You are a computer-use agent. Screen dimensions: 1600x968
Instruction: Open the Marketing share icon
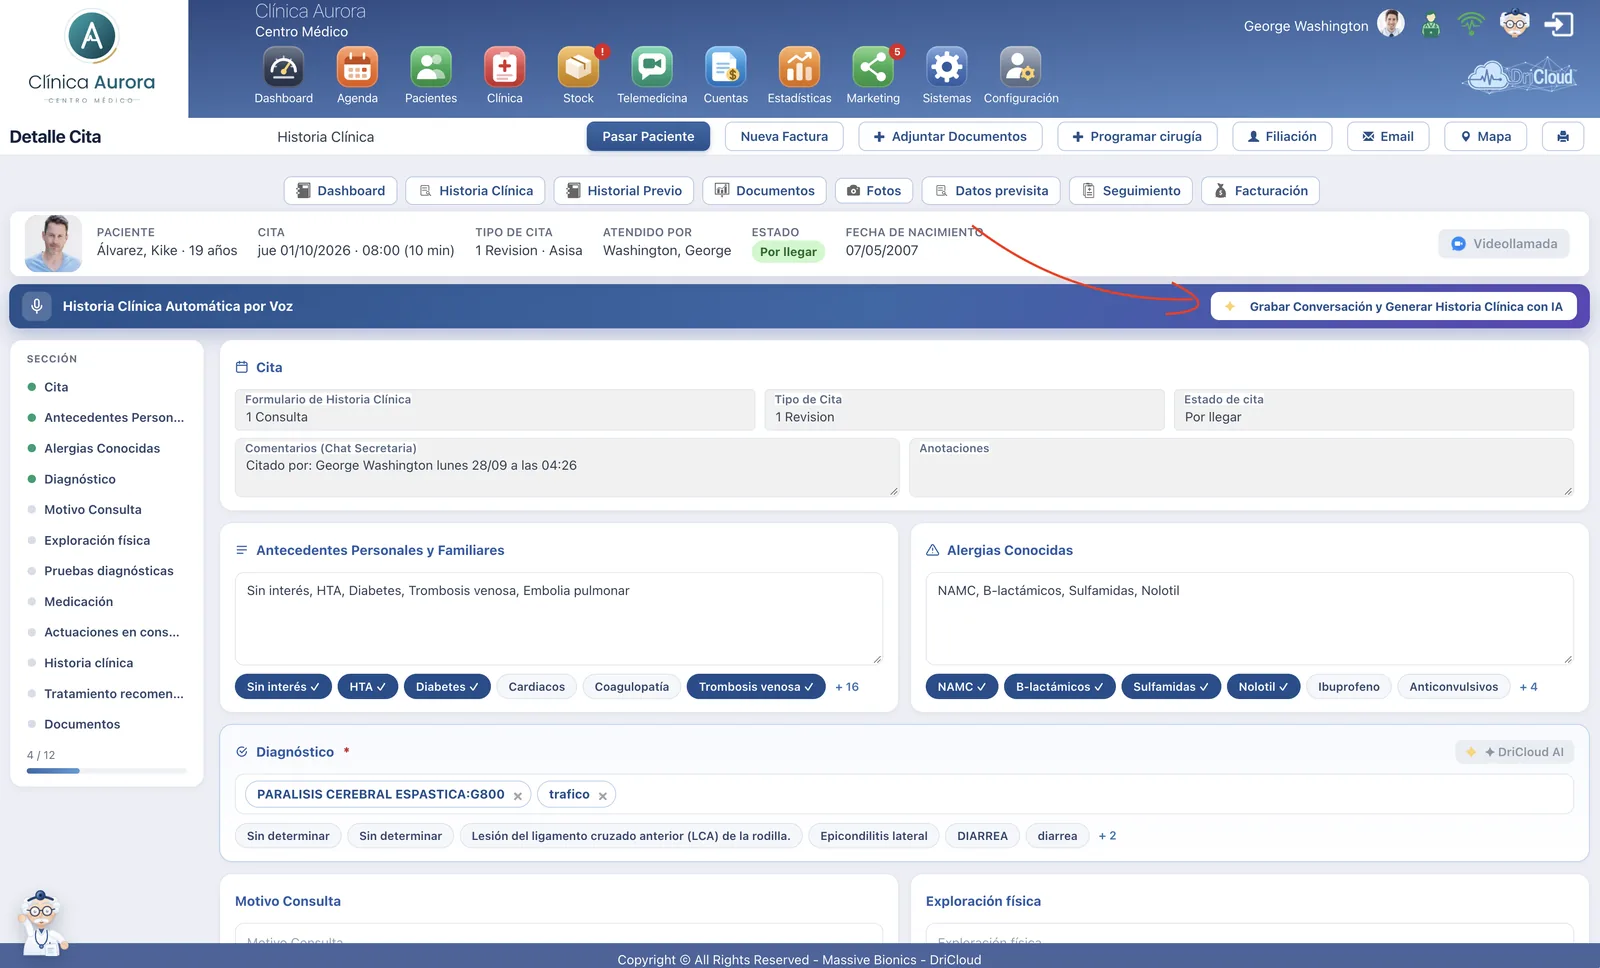pos(873,68)
